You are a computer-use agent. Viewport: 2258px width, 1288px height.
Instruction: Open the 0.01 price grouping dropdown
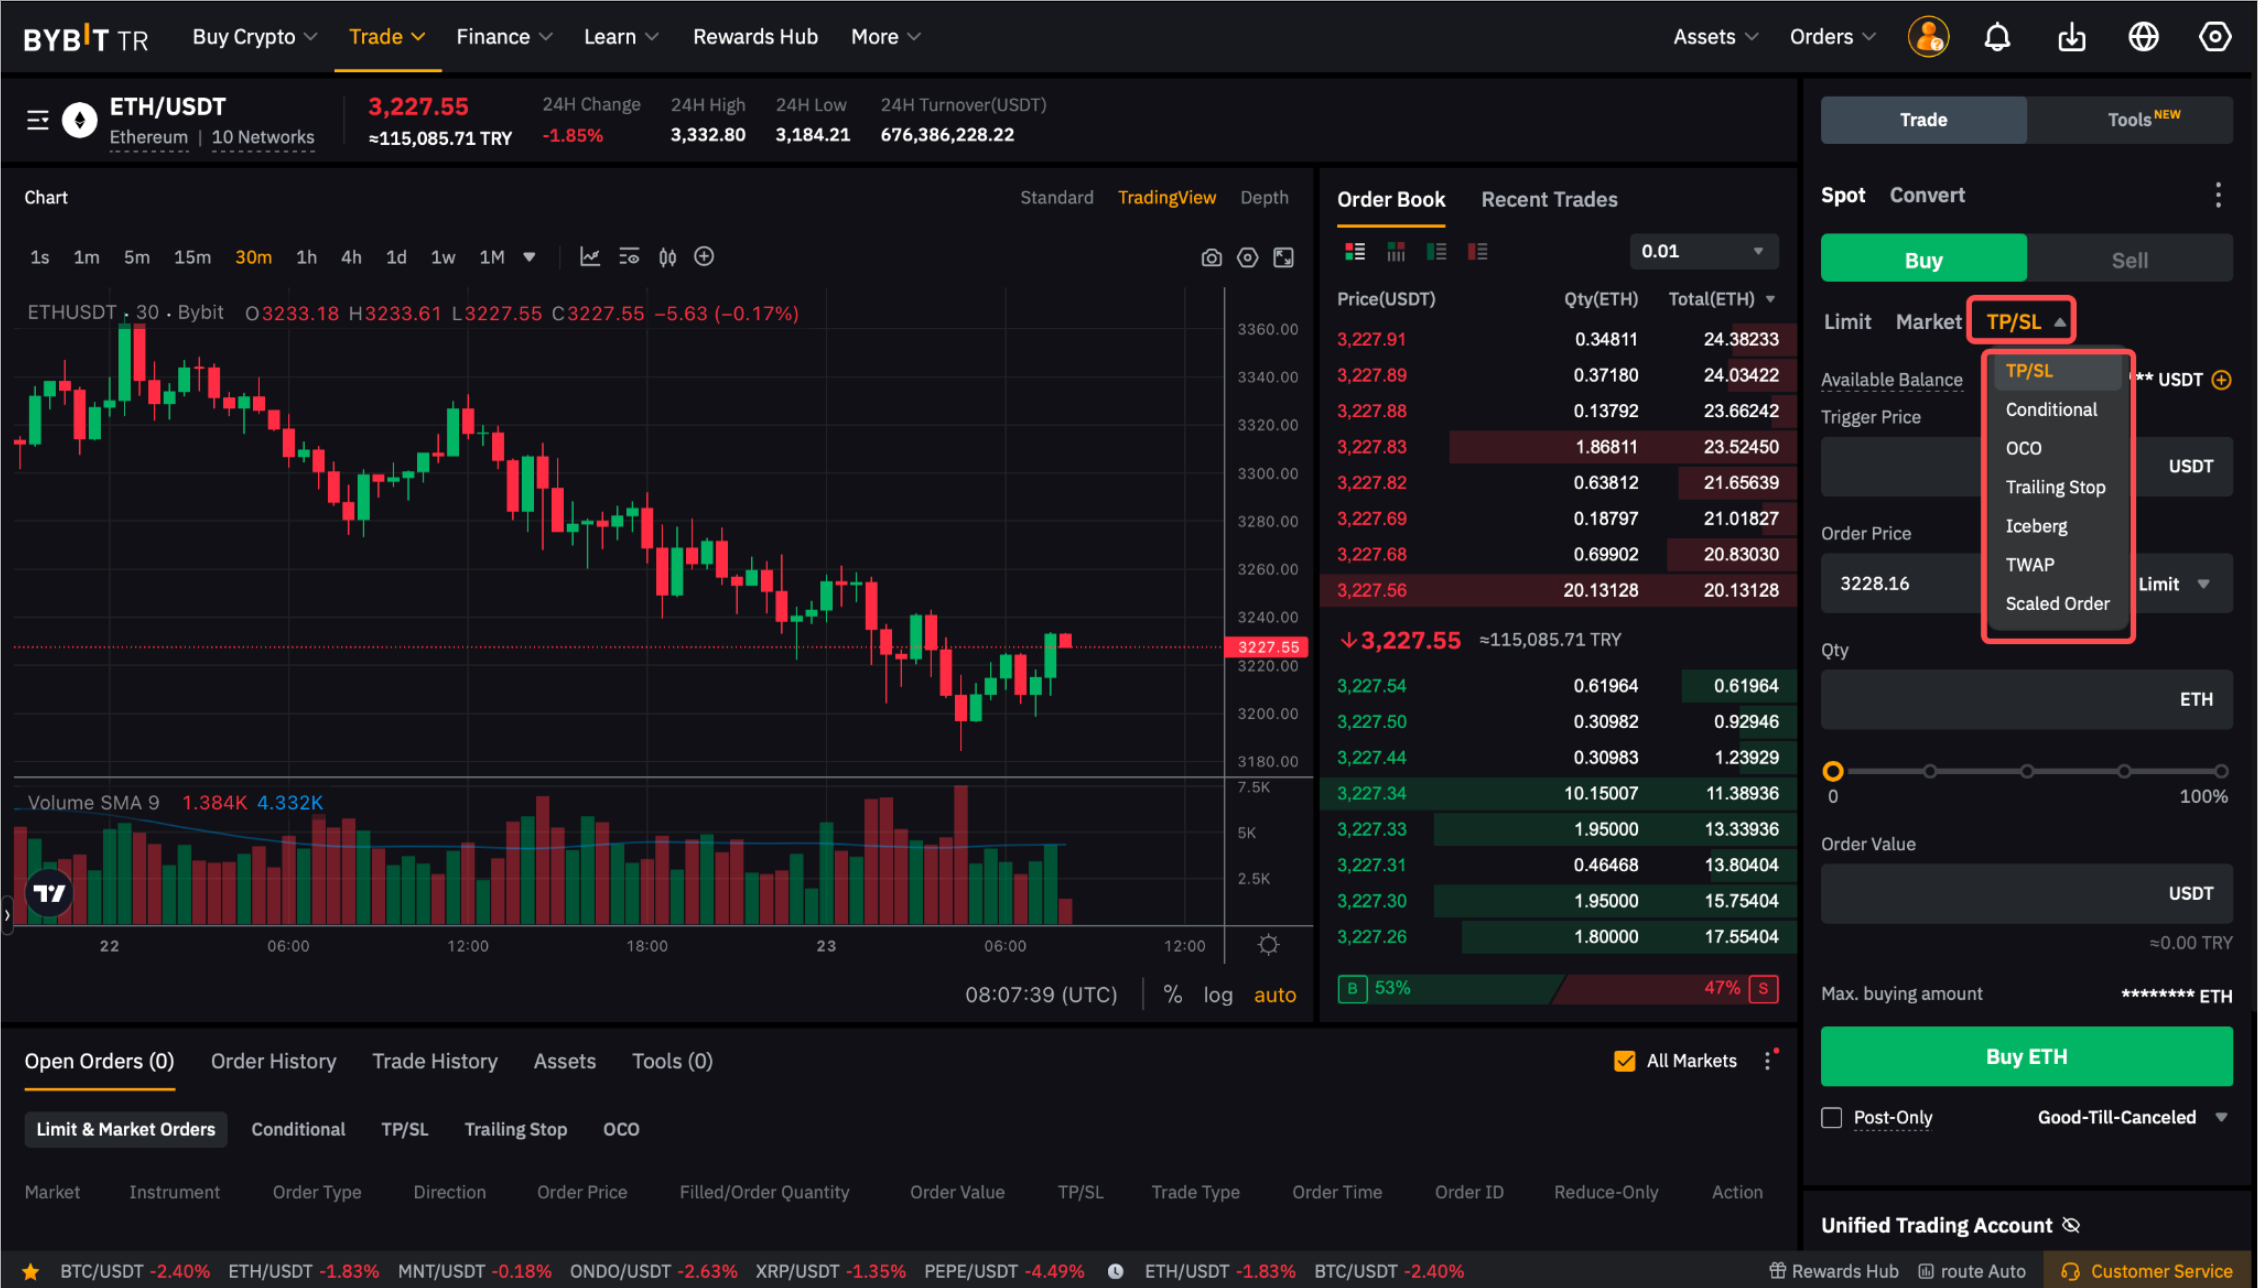pos(1703,251)
